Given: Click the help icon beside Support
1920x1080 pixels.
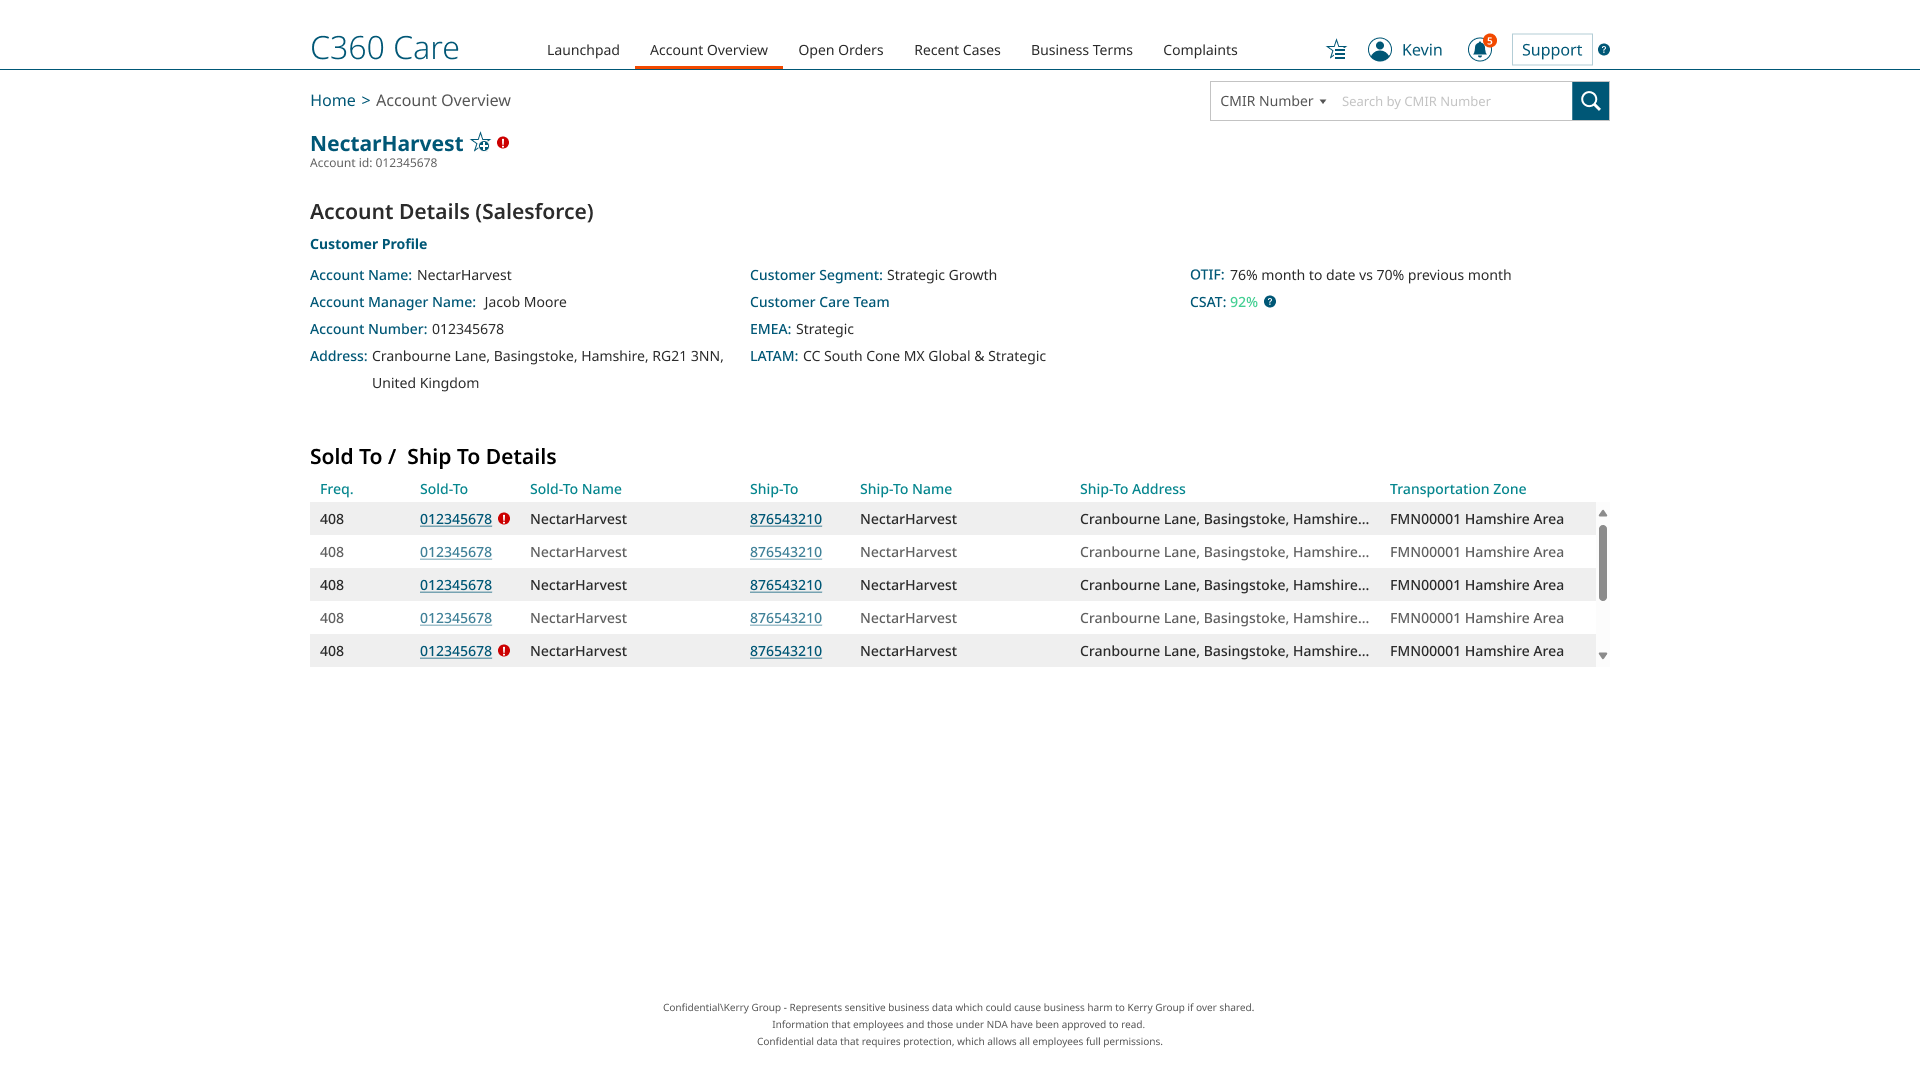Looking at the screenshot, I should (1604, 50).
